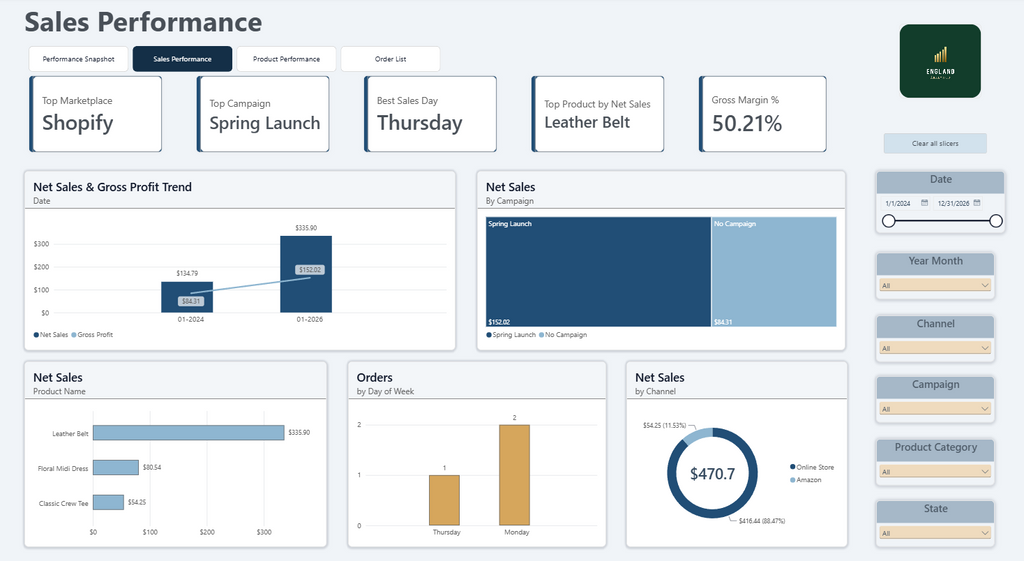1024x561 pixels.
Task: Click the end handle of Date slider
Action: (995, 221)
